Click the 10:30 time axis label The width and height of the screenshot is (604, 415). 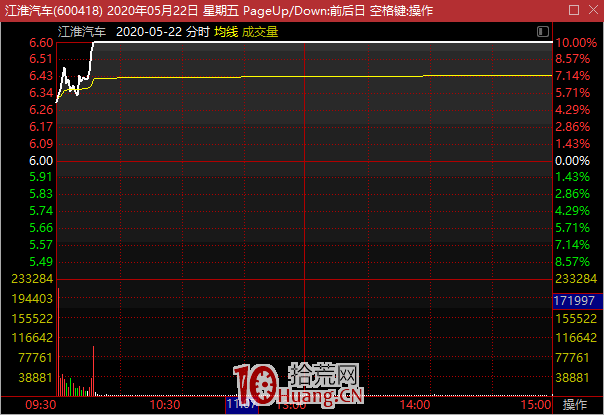coord(165,405)
